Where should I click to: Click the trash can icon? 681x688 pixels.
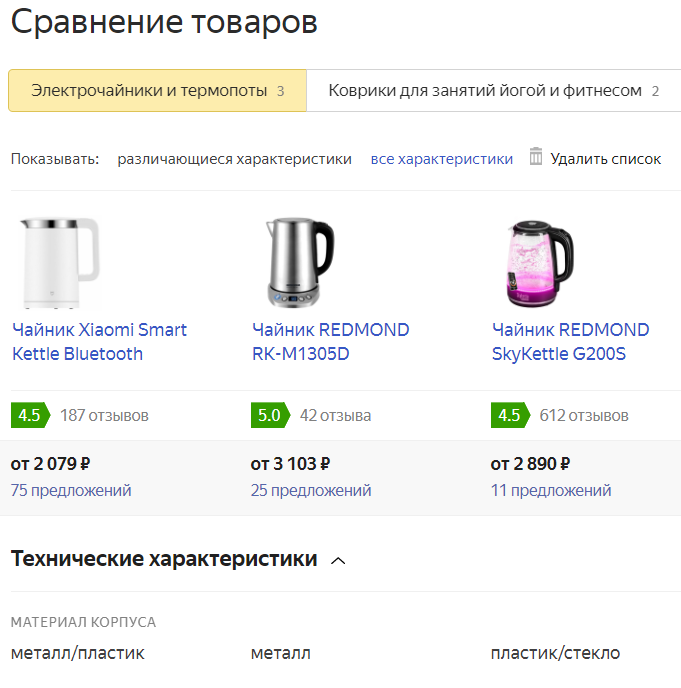pos(535,156)
